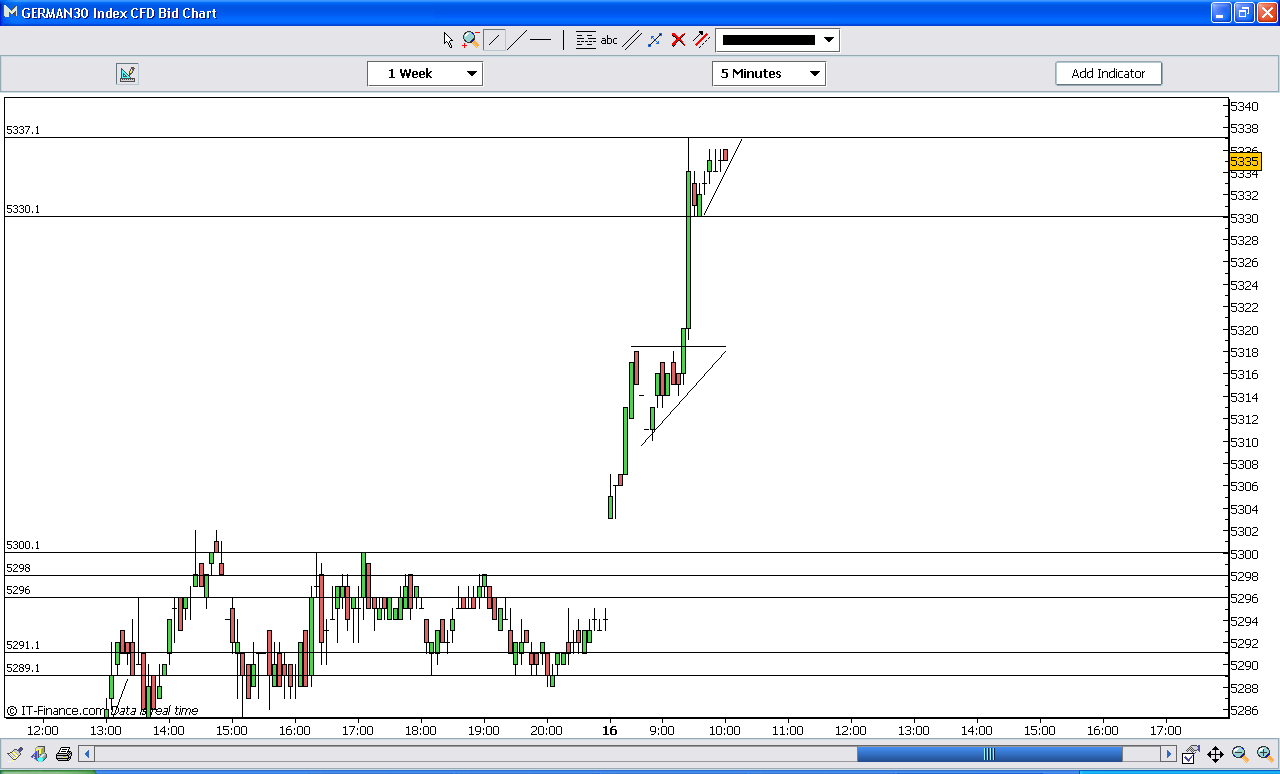Screen dimensions: 1280x774
Task: Click the 5291.1 level label
Action: point(23,645)
